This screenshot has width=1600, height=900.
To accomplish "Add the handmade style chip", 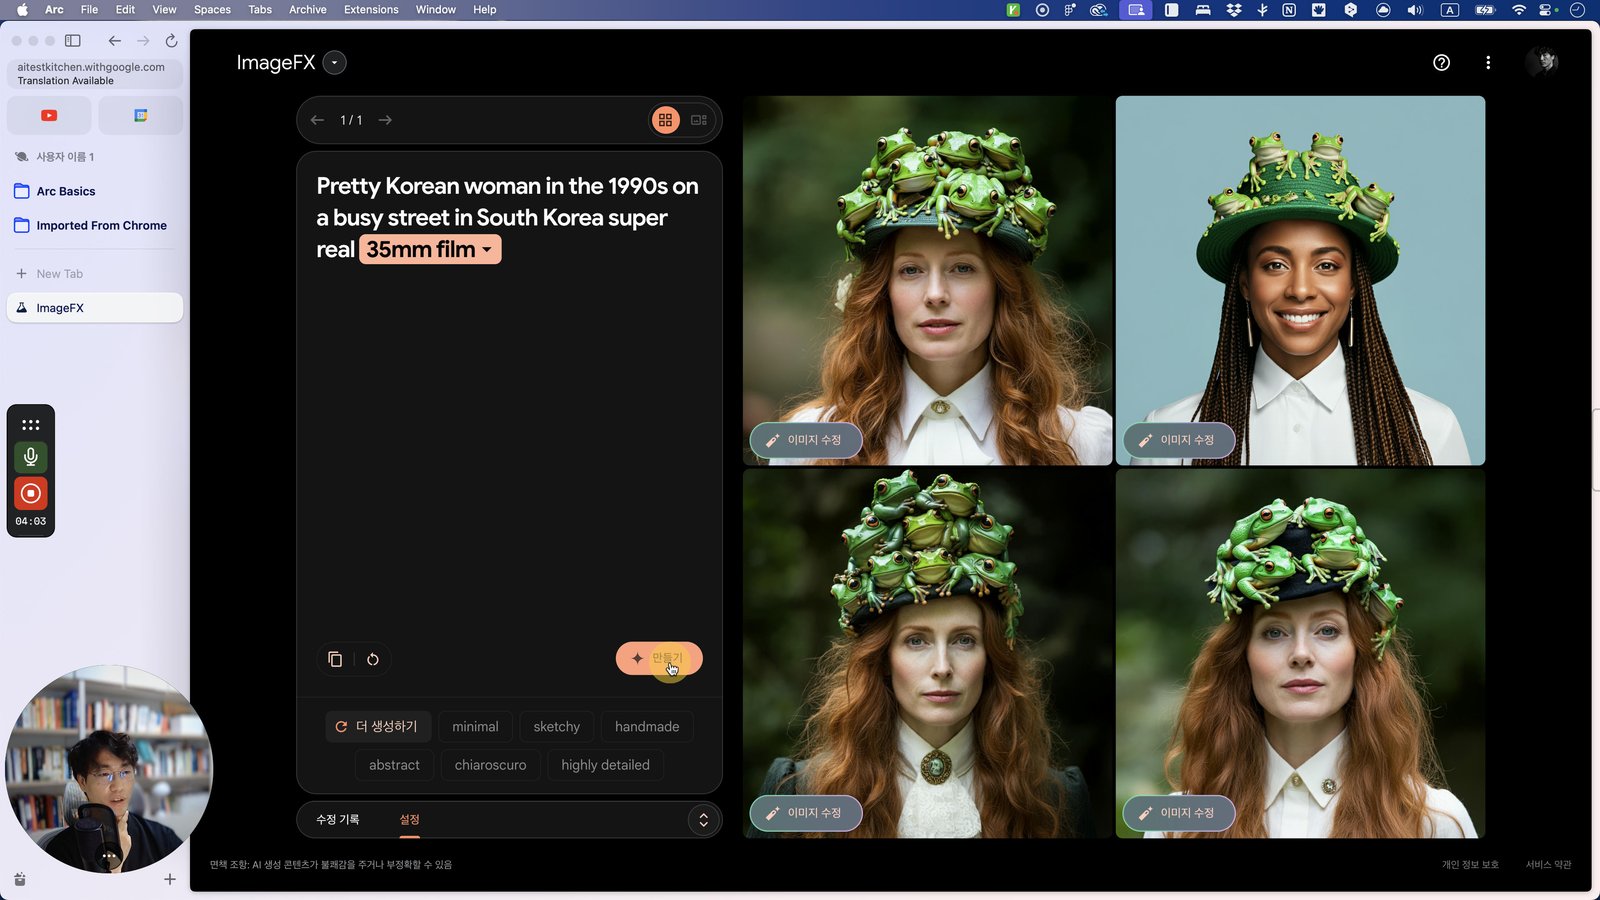I will tap(647, 727).
